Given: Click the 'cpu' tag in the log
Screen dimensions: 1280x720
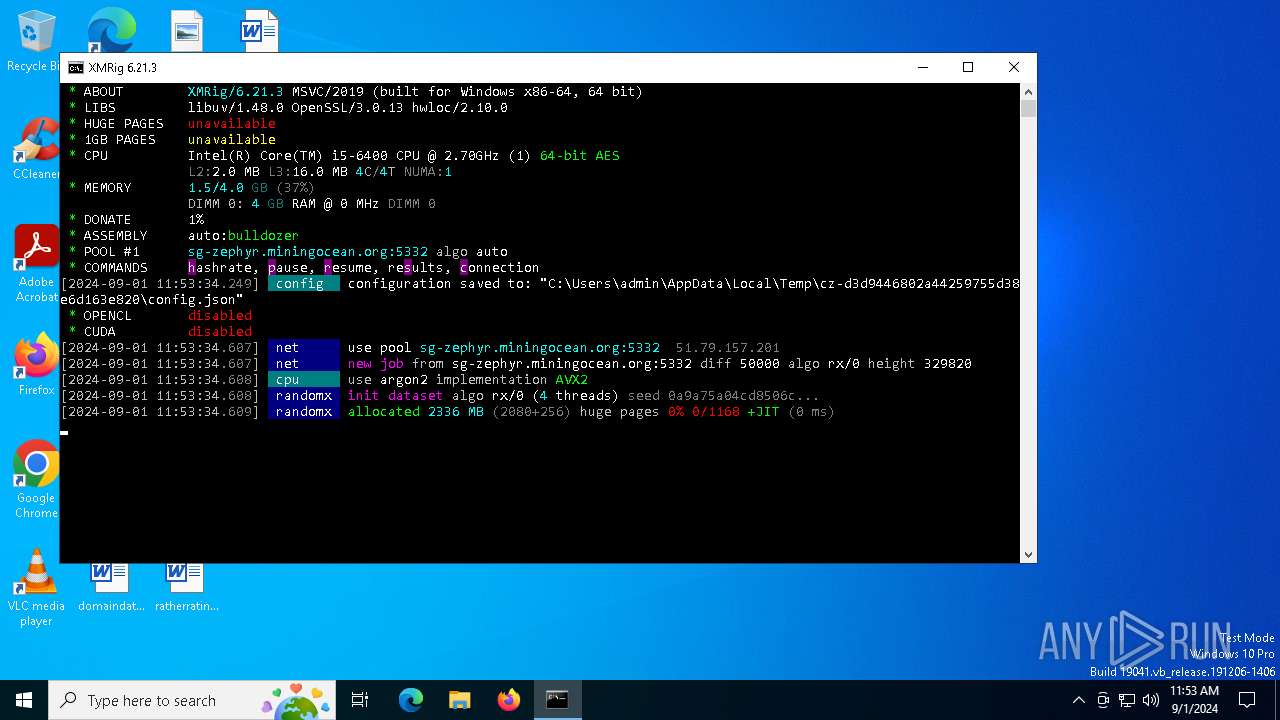Looking at the screenshot, I should pyautogui.click(x=304, y=379).
